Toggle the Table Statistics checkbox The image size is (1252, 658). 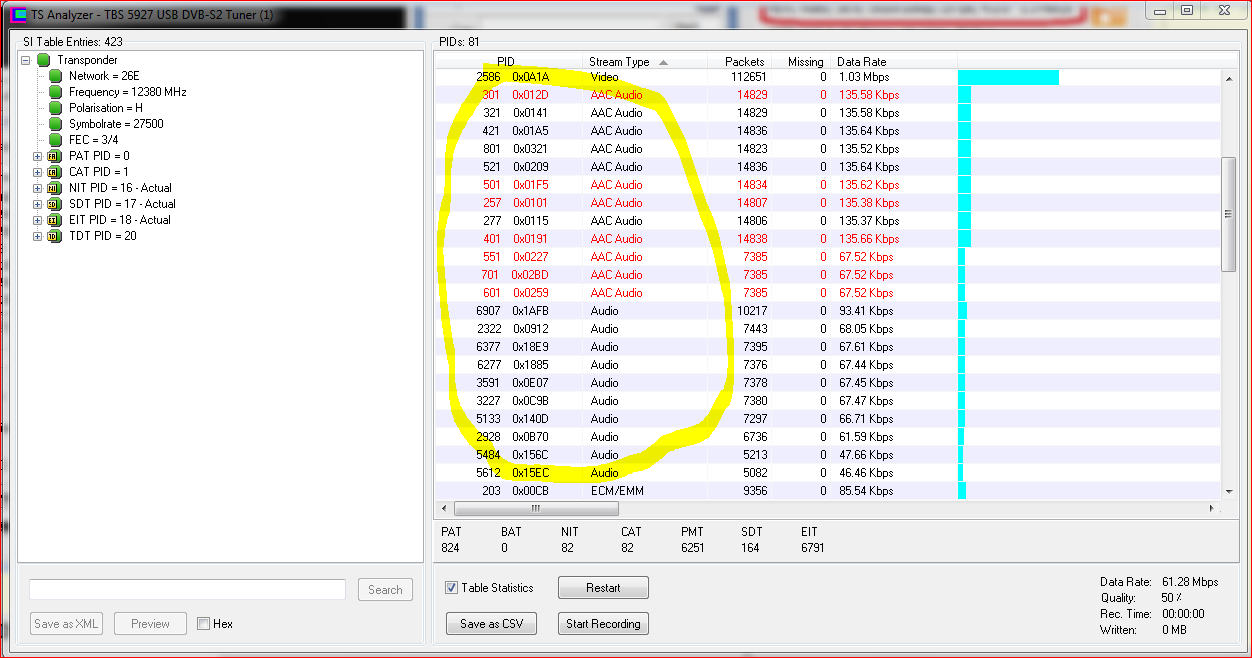click(452, 588)
